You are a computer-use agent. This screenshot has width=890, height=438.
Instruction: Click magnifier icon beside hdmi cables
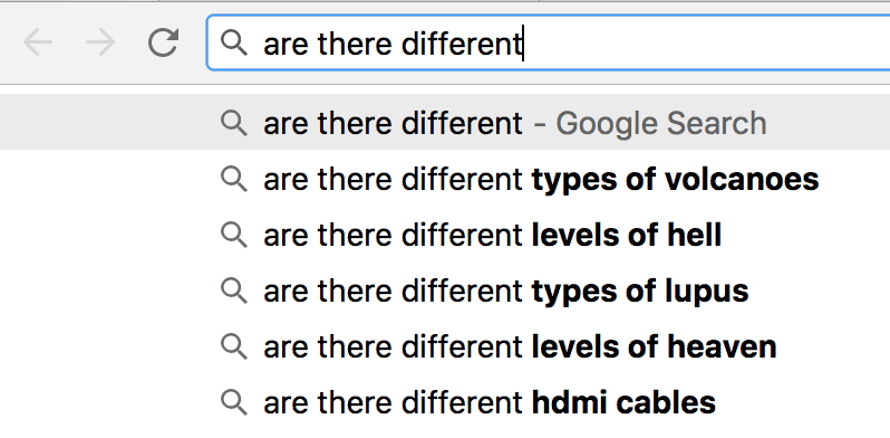234,402
